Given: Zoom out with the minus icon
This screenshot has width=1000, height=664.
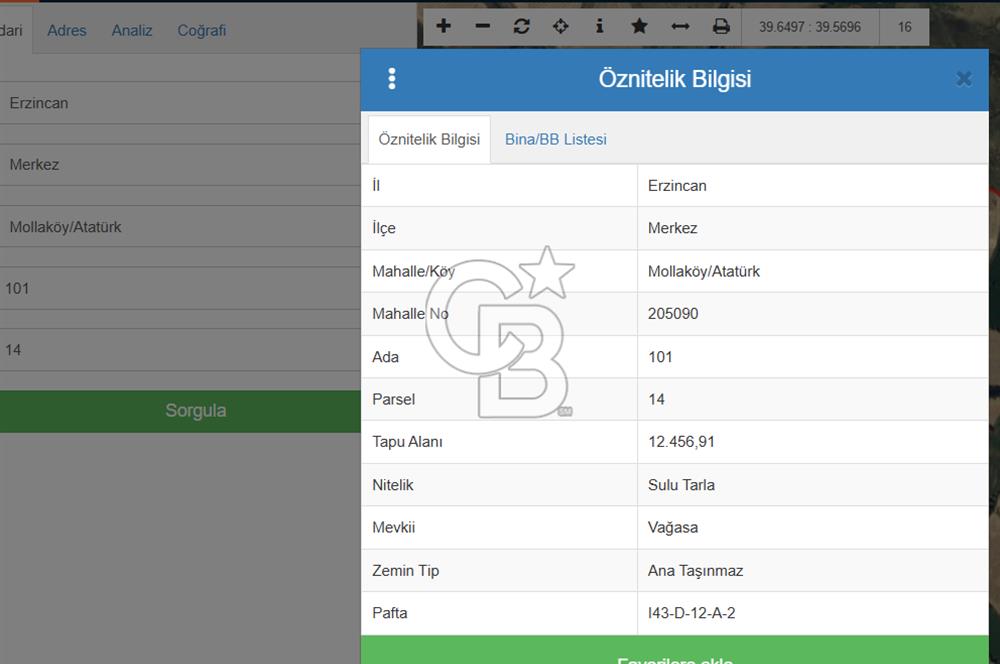Looking at the screenshot, I should click(x=483, y=26).
